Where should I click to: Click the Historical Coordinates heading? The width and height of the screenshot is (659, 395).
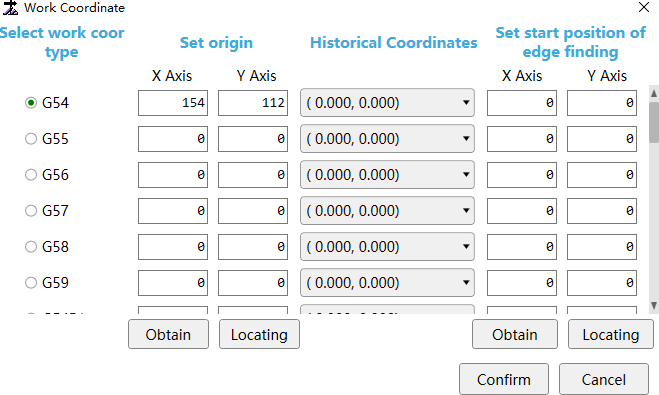click(x=394, y=42)
